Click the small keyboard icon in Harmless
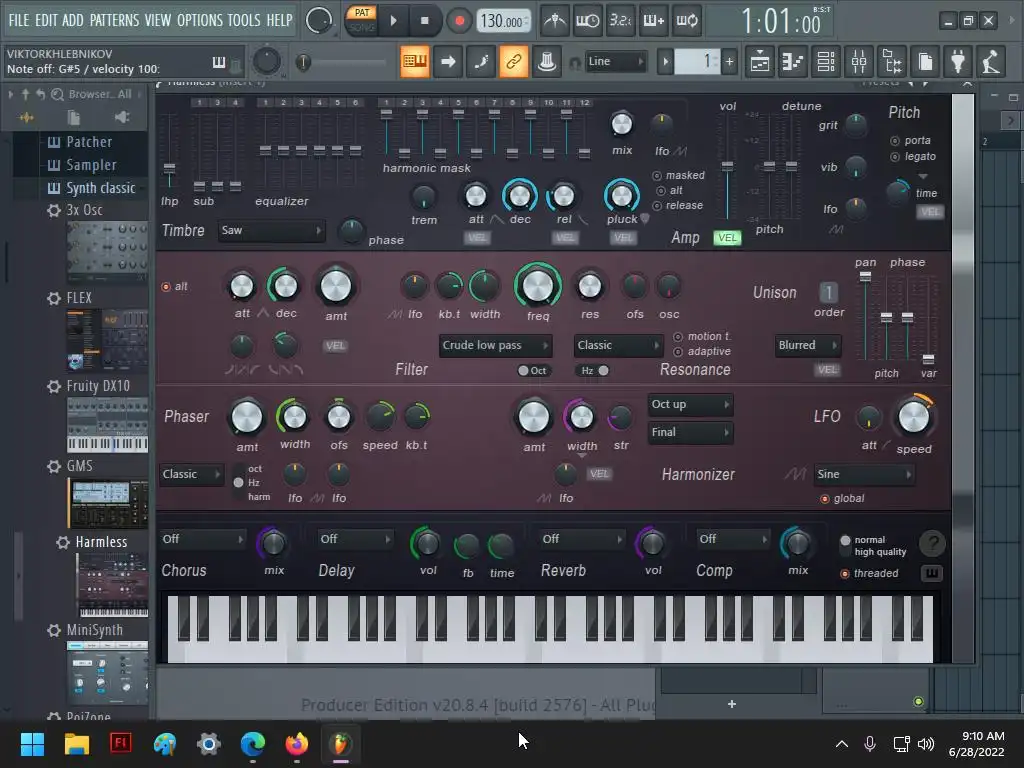This screenshot has width=1024, height=768. pos(932,573)
